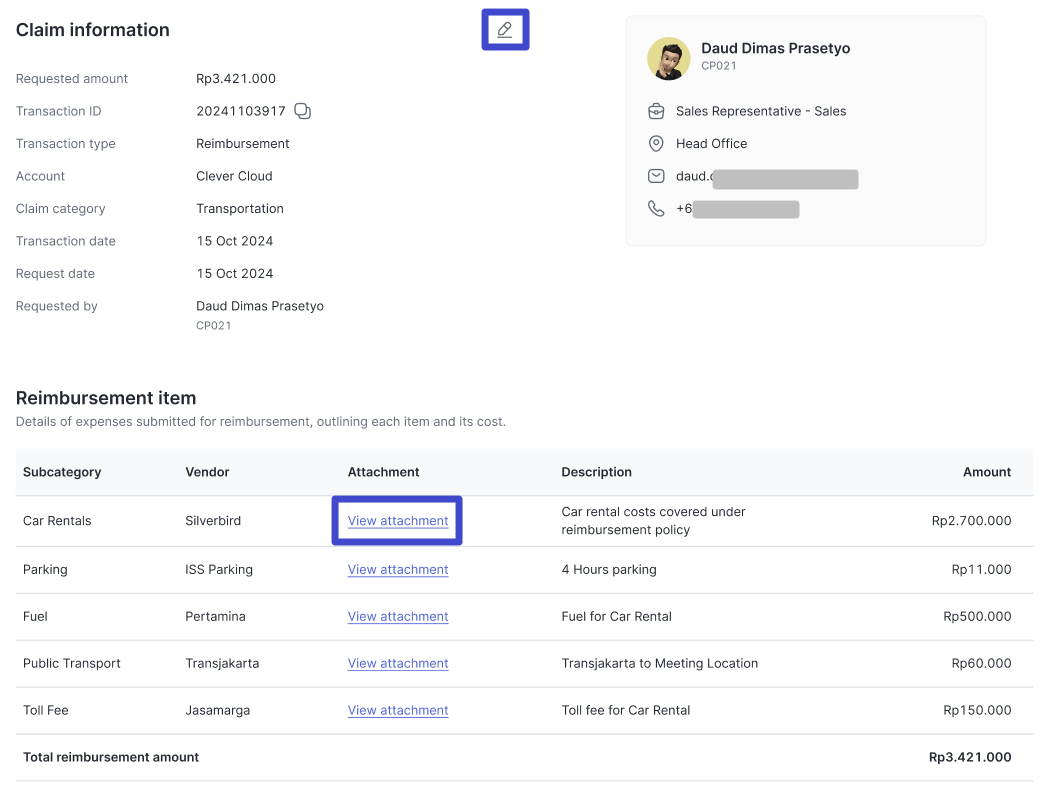Click the Rp150.000 amount cell
Screen dimensions: 1054x812
click(x=977, y=710)
